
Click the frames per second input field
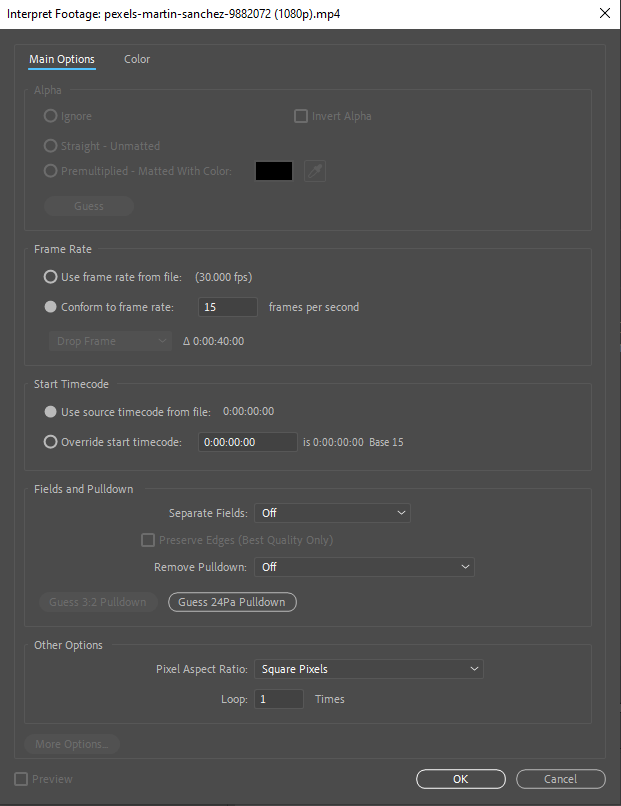click(x=228, y=307)
